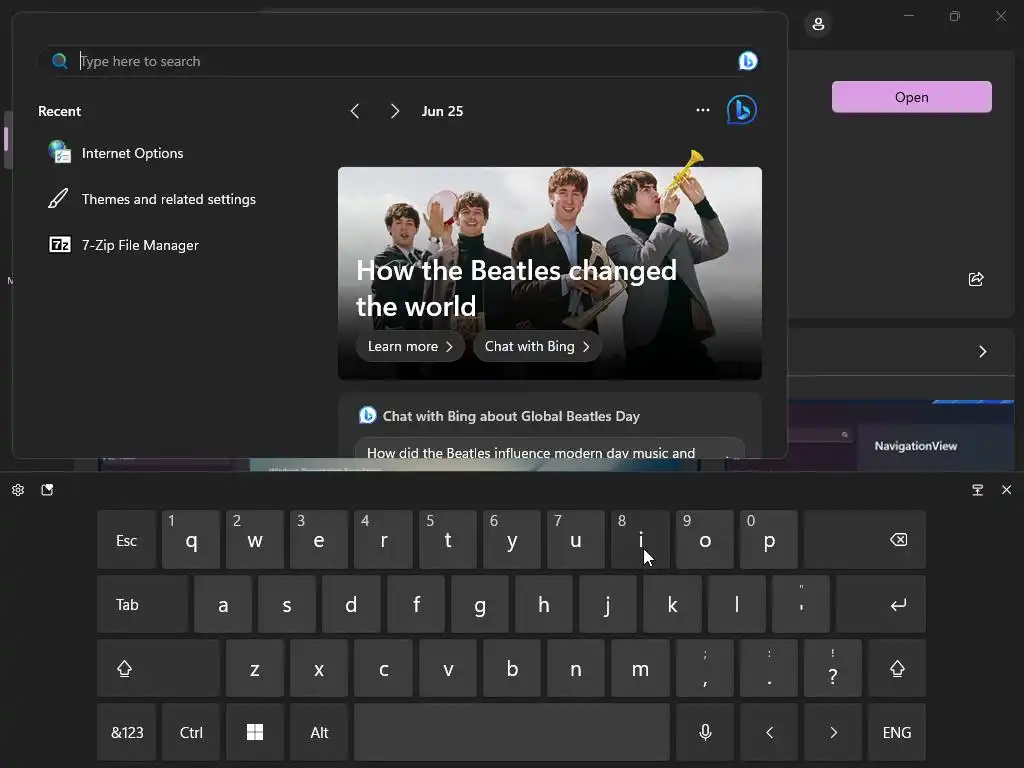
Task: Expand the chevron row in background window
Action: (983, 352)
